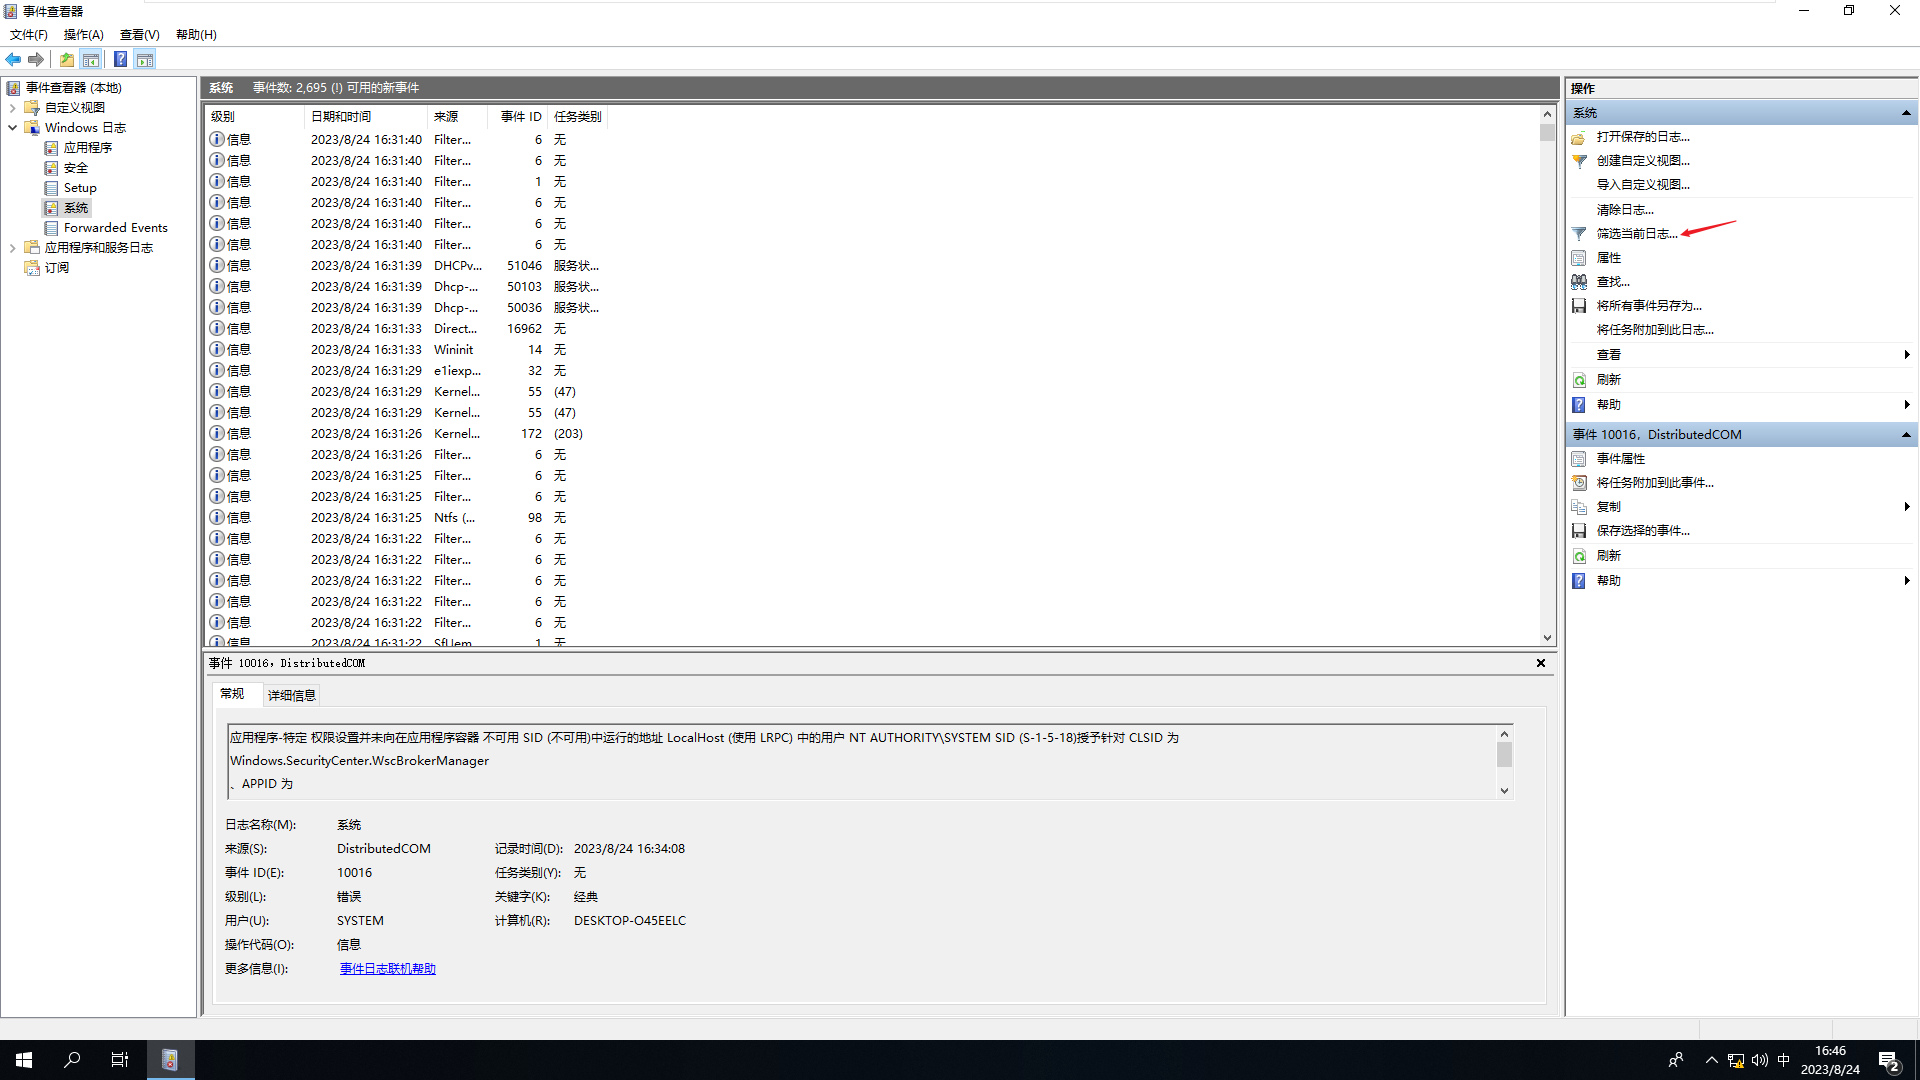The height and width of the screenshot is (1080, 1920).
Task: Click event list vertical scrollbar down arrow
Action: 1547,638
